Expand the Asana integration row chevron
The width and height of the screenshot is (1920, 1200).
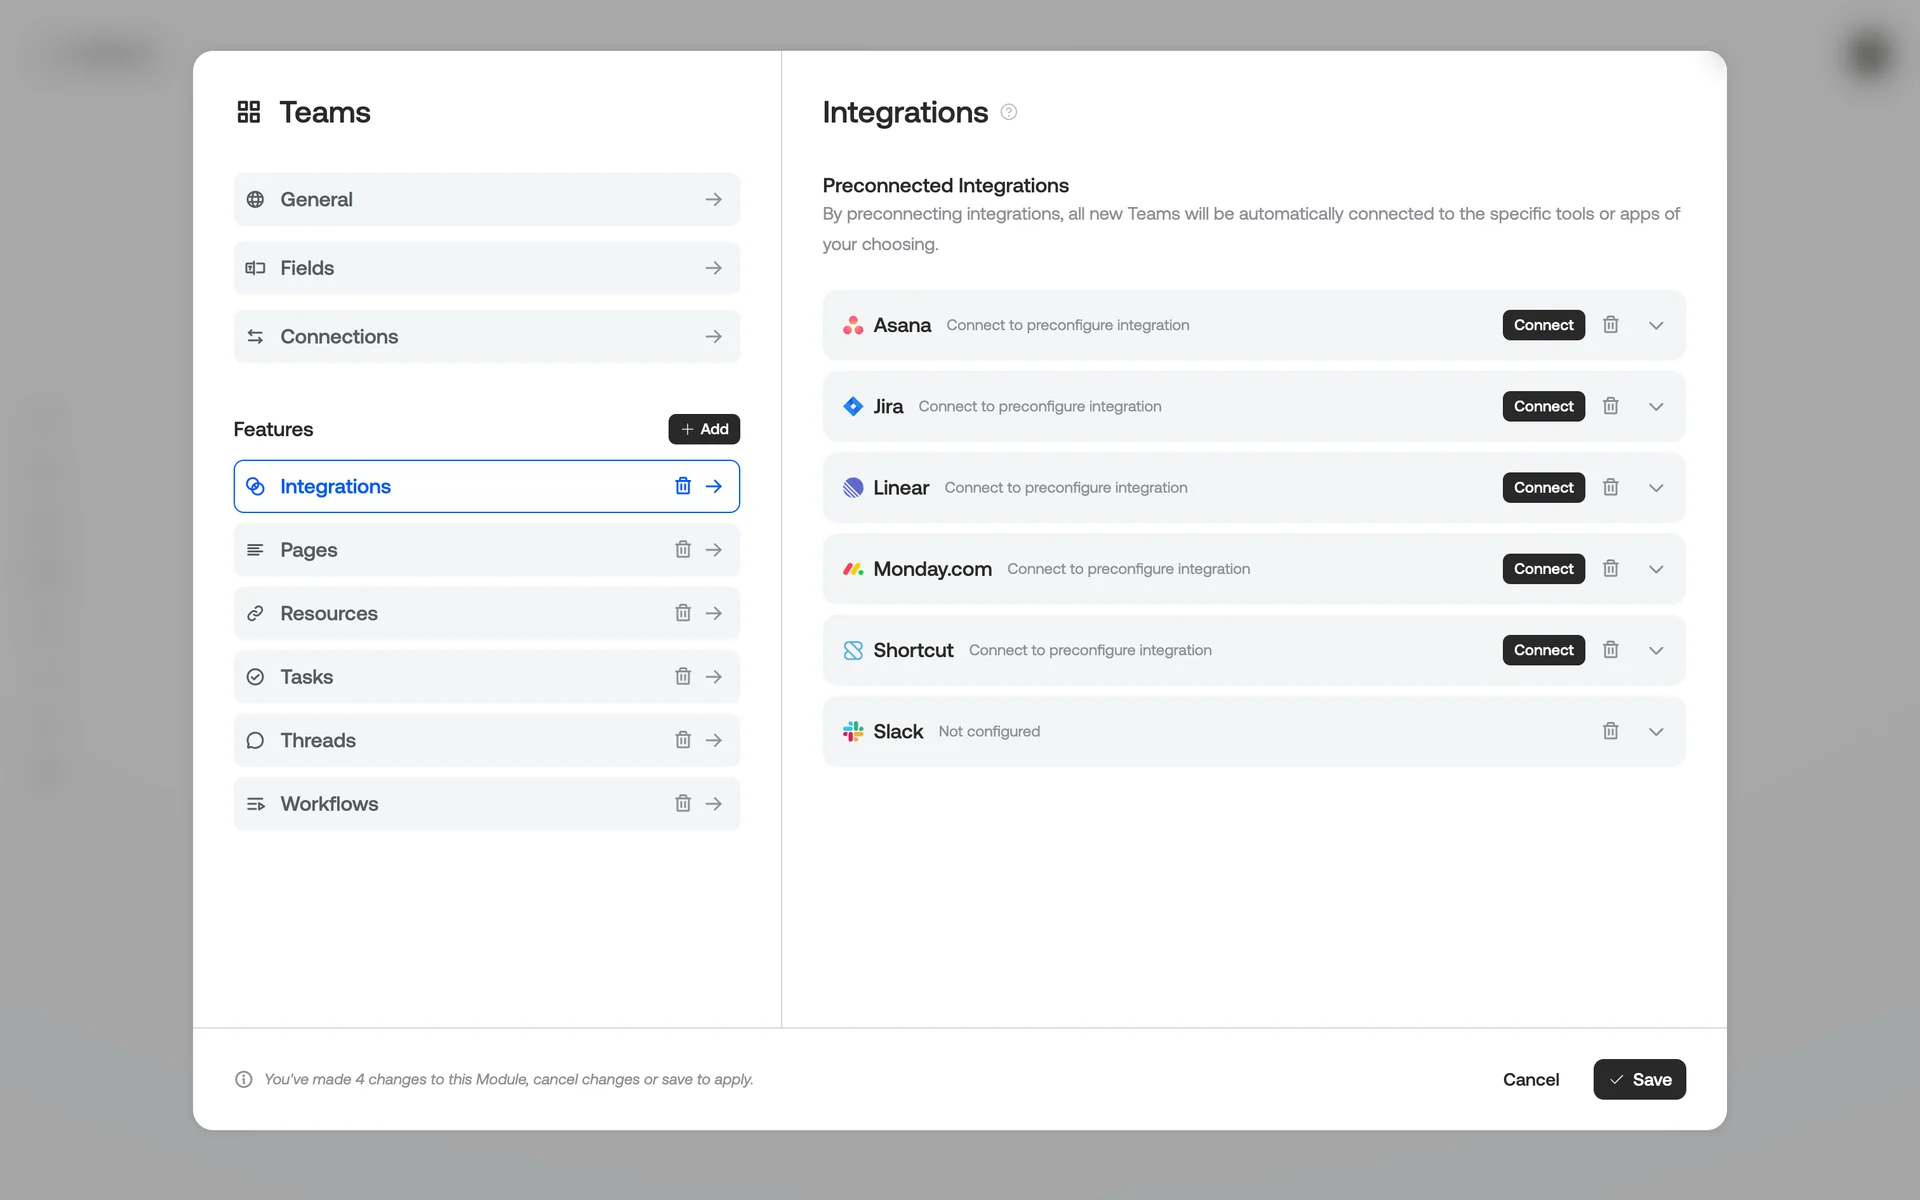[1656, 325]
